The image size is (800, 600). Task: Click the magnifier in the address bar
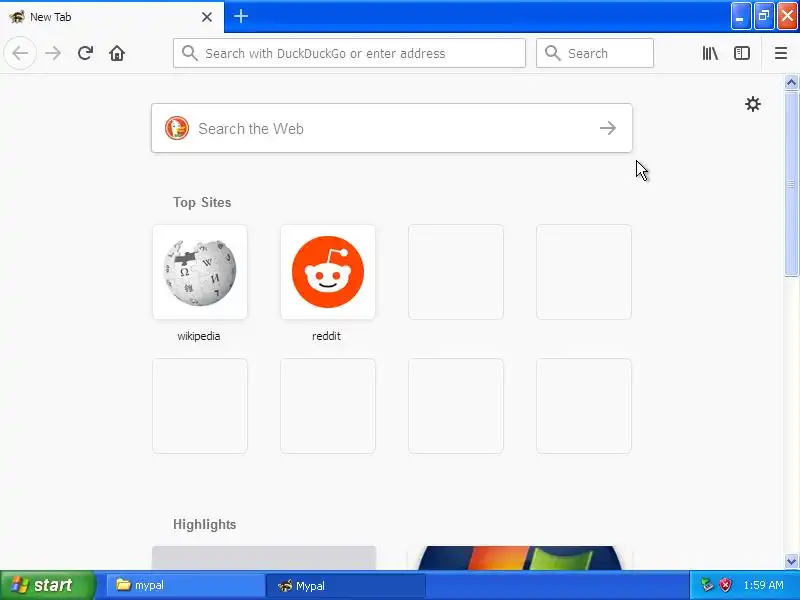190,53
